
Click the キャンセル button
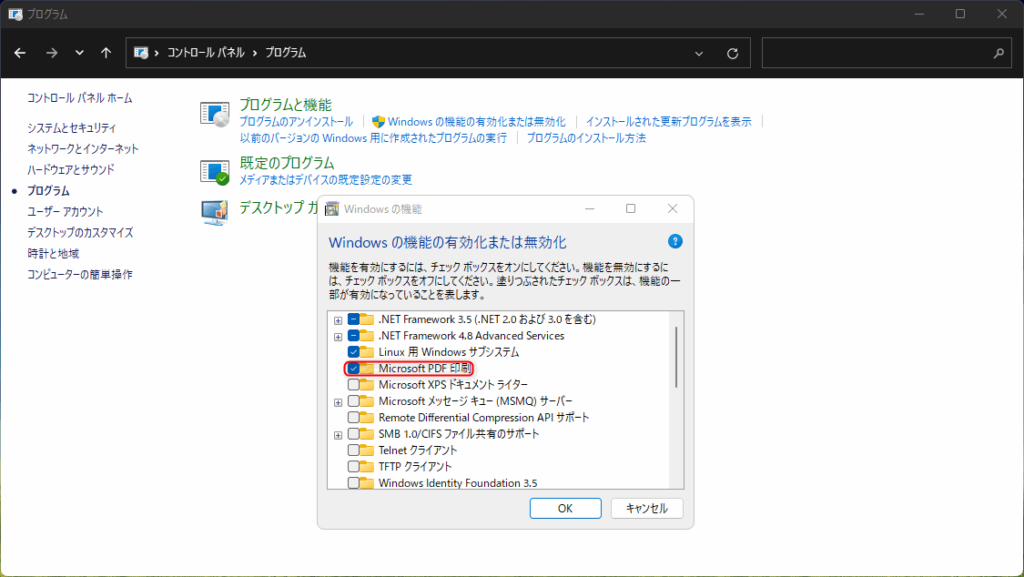tap(647, 508)
